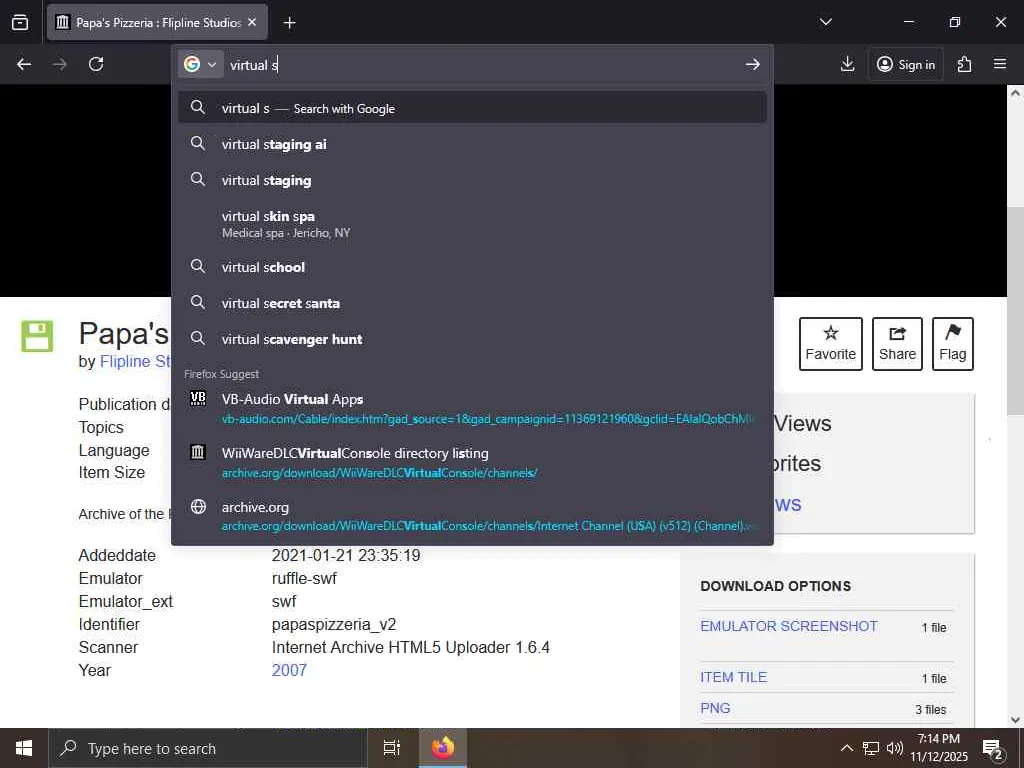This screenshot has height=768, width=1024.
Task: Click the green floppy disk software icon
Action: coord(37,336)
